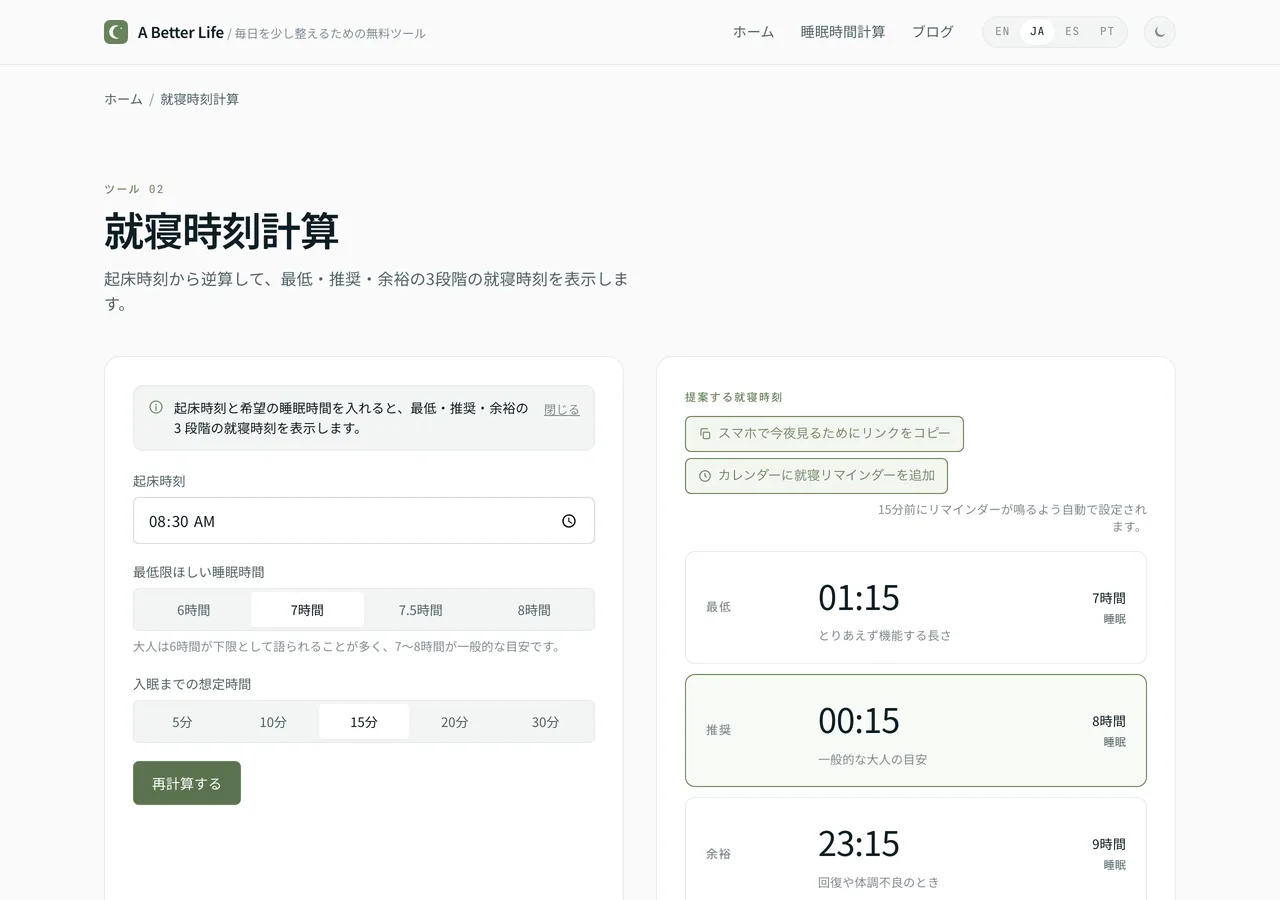The image size is (1280, 900).
Task: Go to ホーム in the top navigation
Action: [753, 32]
